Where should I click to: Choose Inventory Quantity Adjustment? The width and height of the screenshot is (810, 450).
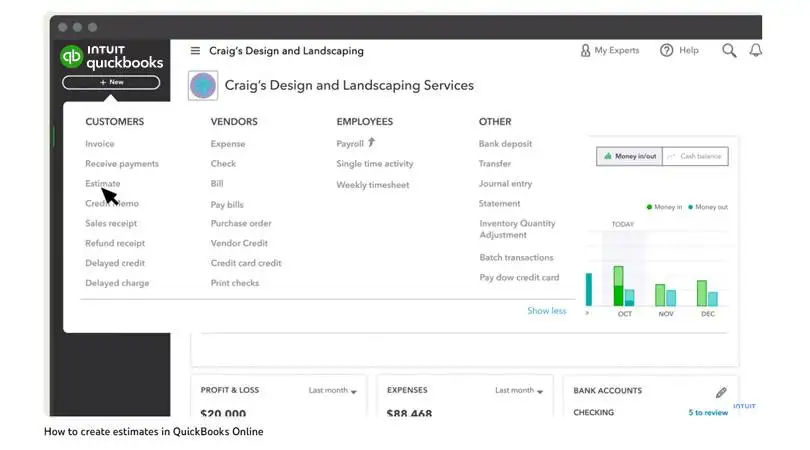pos(517,229)
